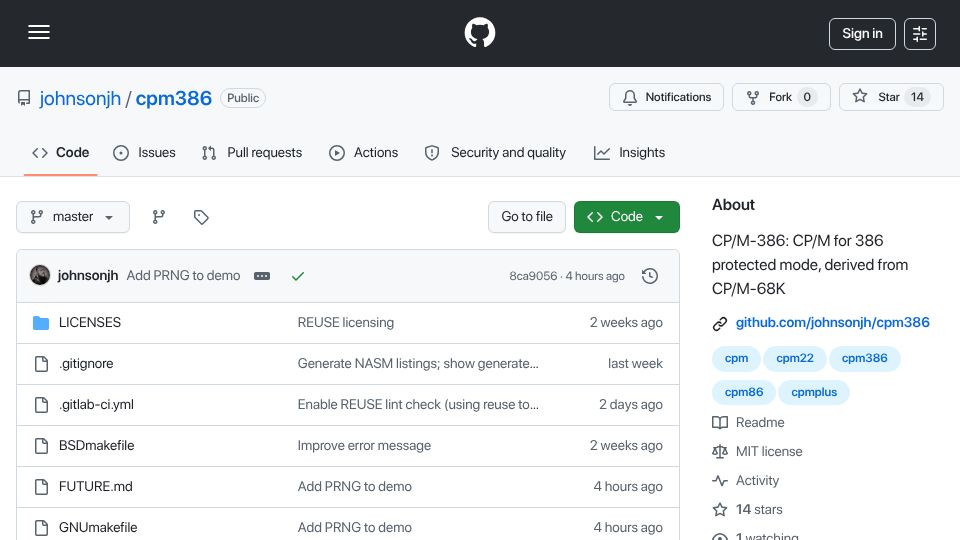Star the cpm386 repository
Viewport: 960px width, 540px height.
(891, 97)
